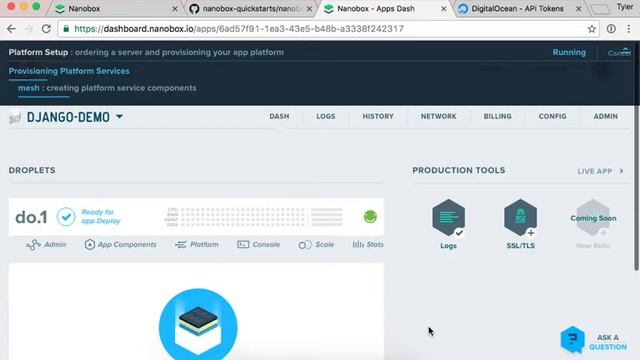Image resolution: width=640 pixels, height=360 pixels.
Task: Cancel the running Platform Setup
Action: pos(619,53)
